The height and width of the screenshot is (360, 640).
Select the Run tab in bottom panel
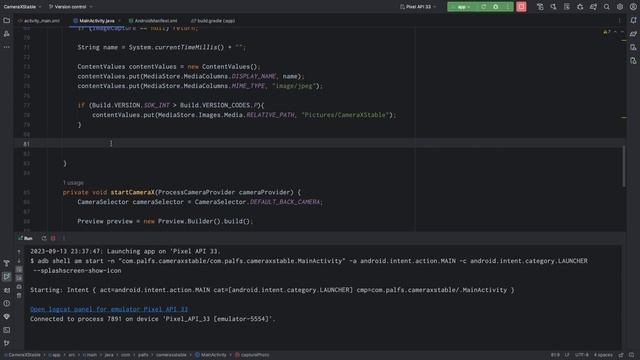(25, 238)
